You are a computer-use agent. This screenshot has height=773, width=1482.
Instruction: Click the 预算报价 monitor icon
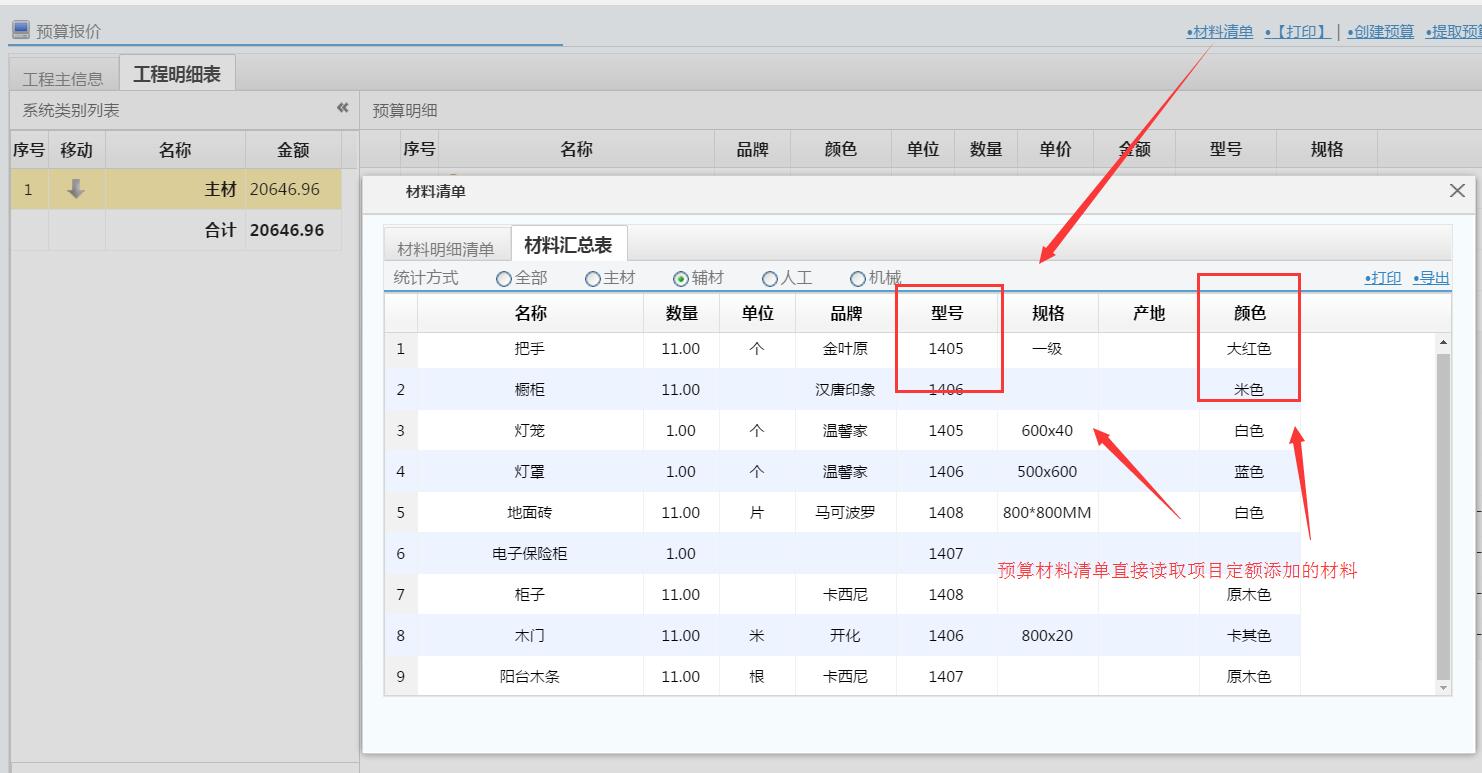click(x=20, y=30)
